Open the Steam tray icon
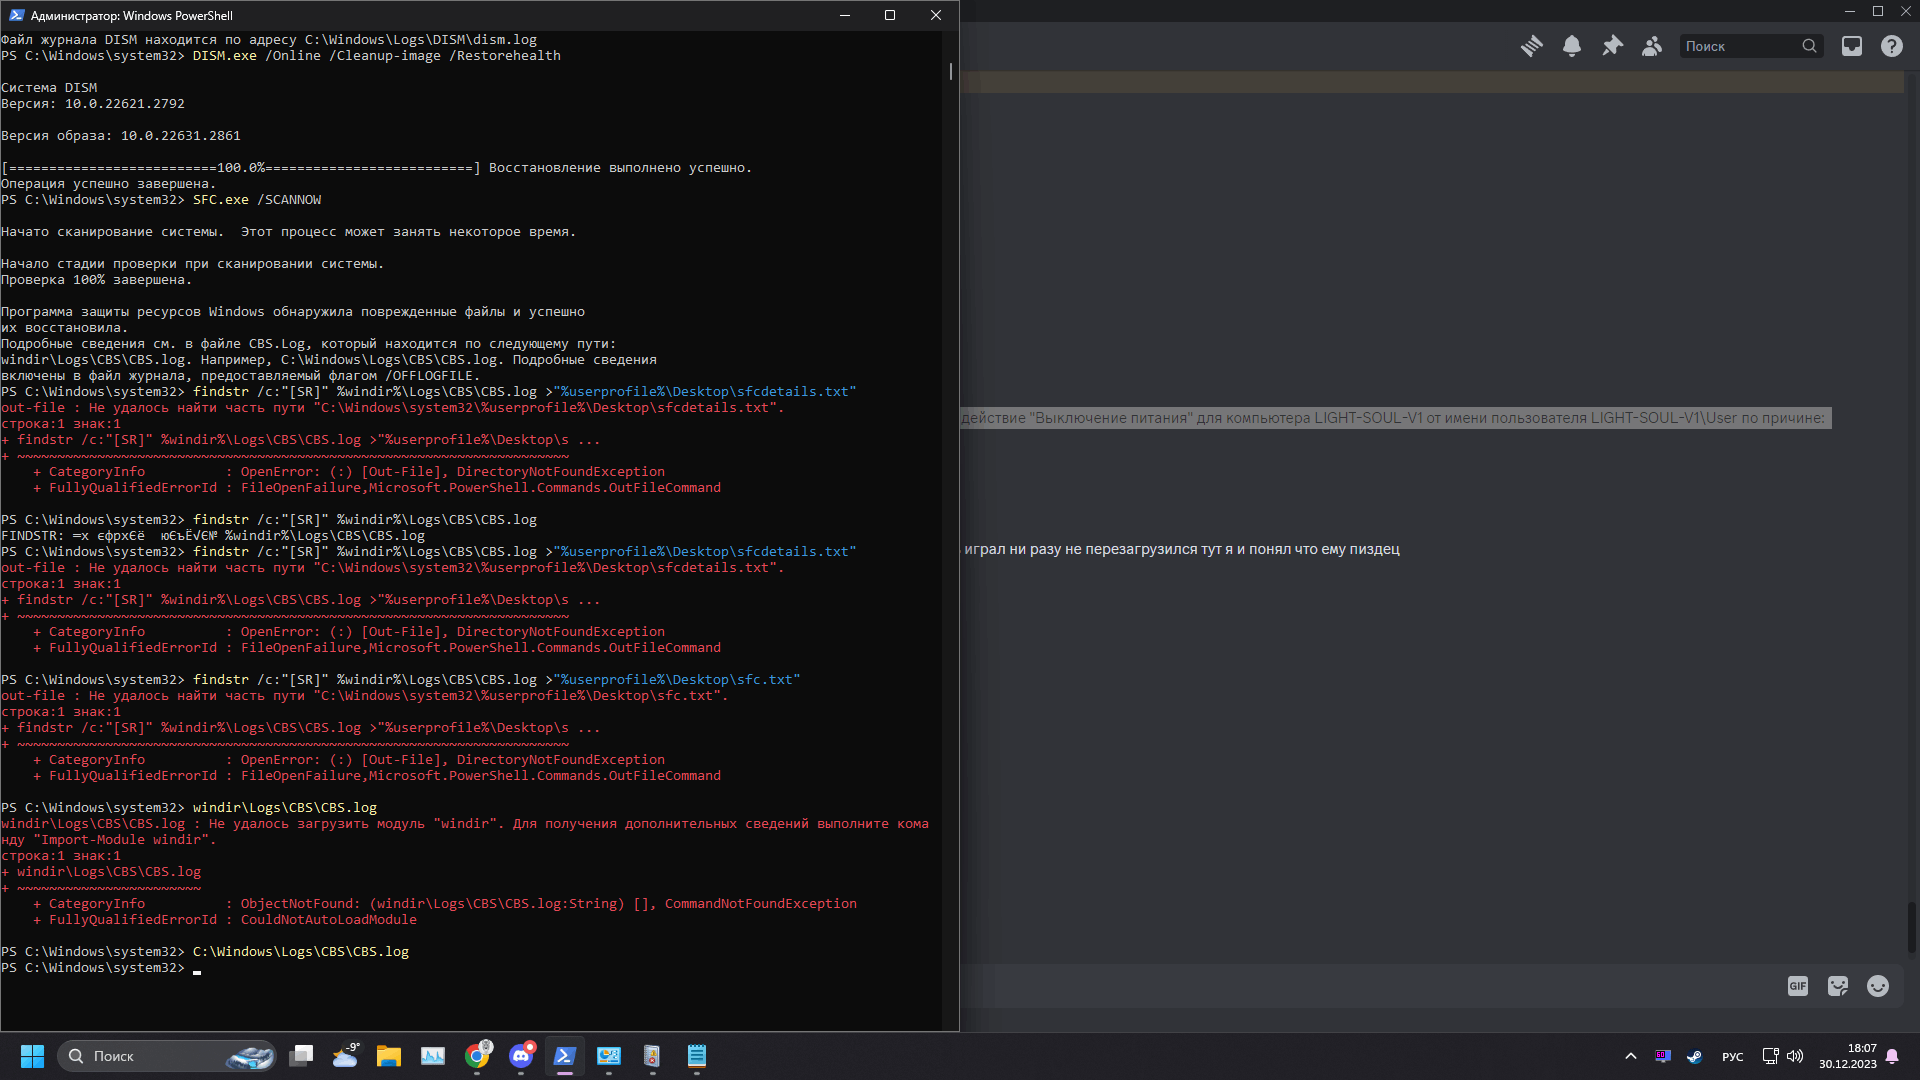 pos(1694,1056)
